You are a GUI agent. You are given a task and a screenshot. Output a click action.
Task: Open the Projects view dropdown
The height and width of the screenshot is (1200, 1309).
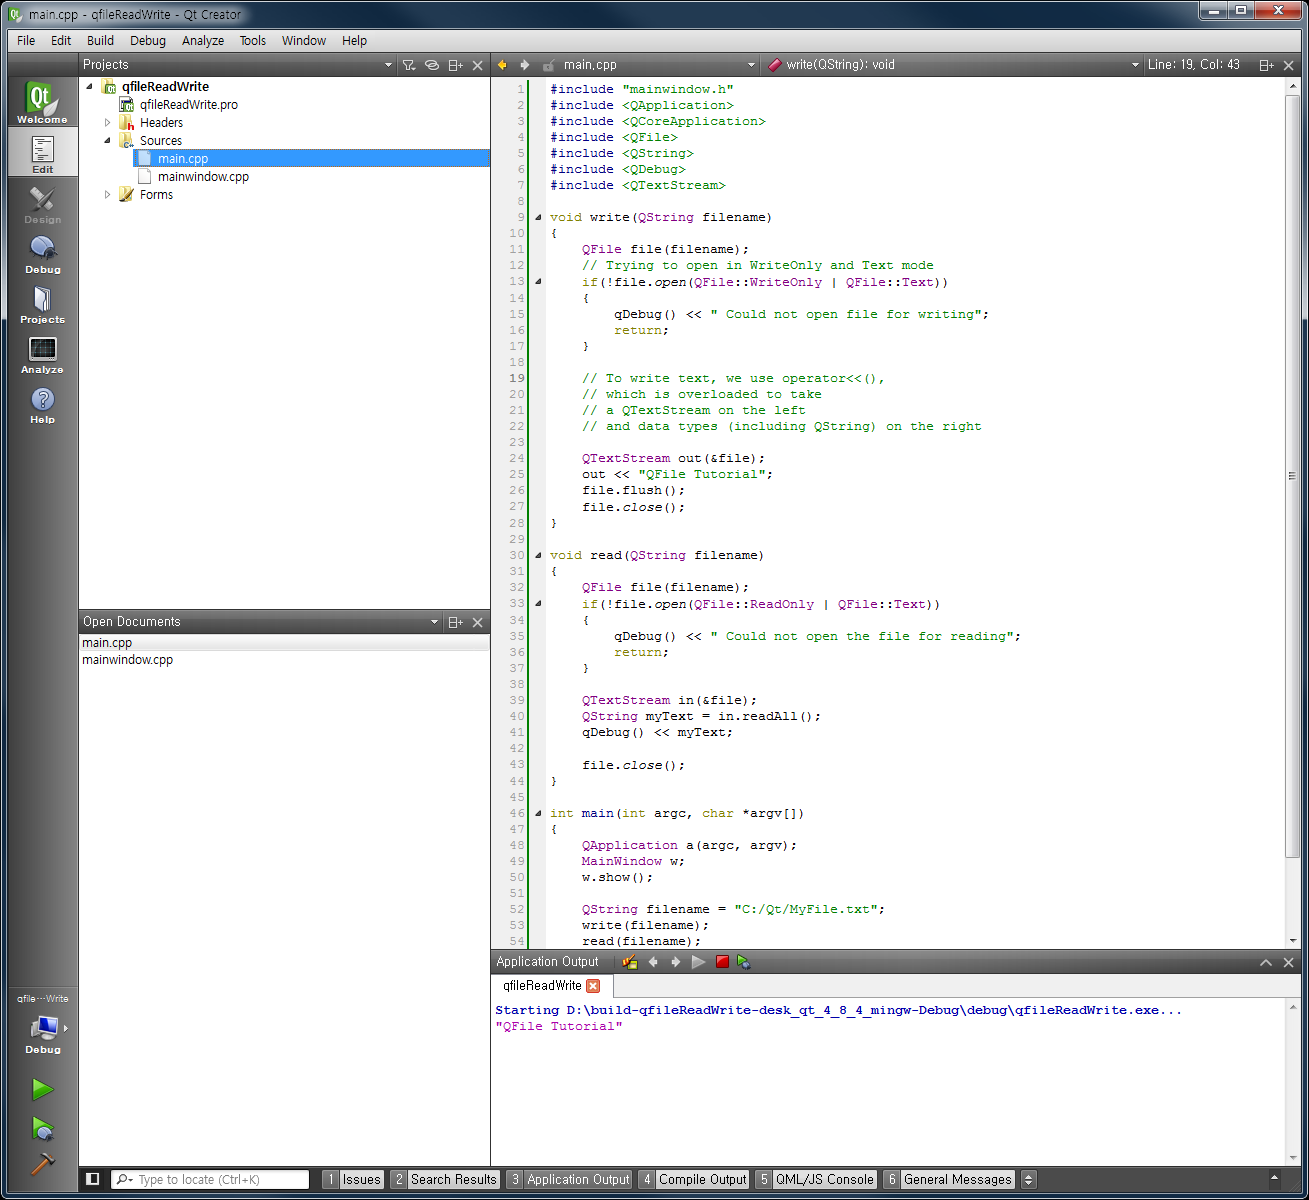[x=389, y=65]
